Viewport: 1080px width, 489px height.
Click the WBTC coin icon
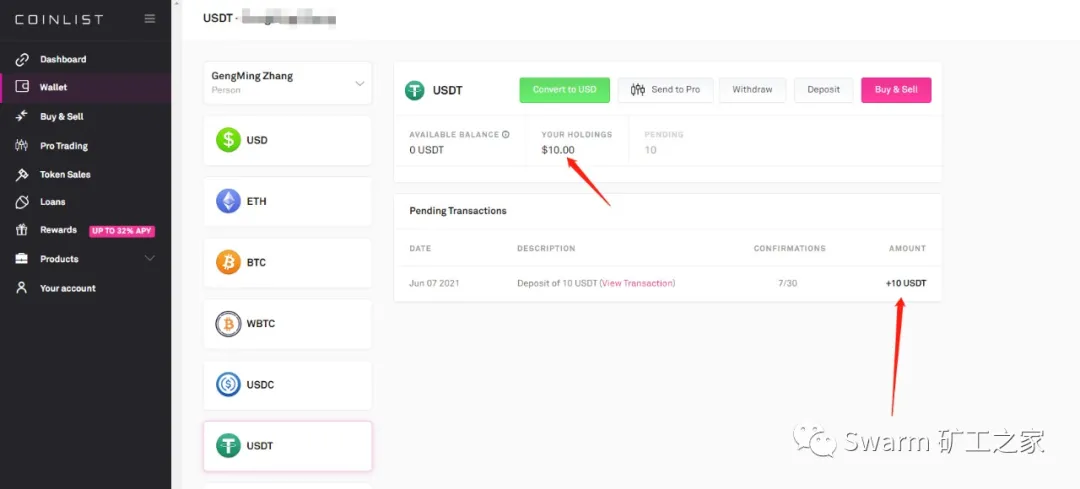228,324
